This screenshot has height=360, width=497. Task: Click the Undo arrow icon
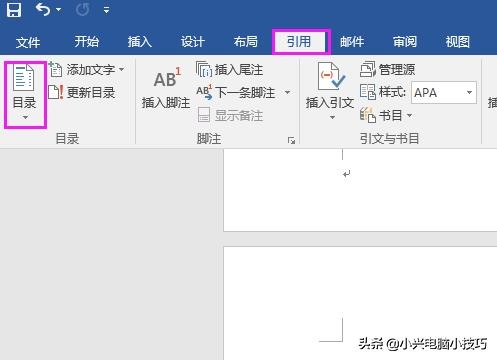coord(43,10)
